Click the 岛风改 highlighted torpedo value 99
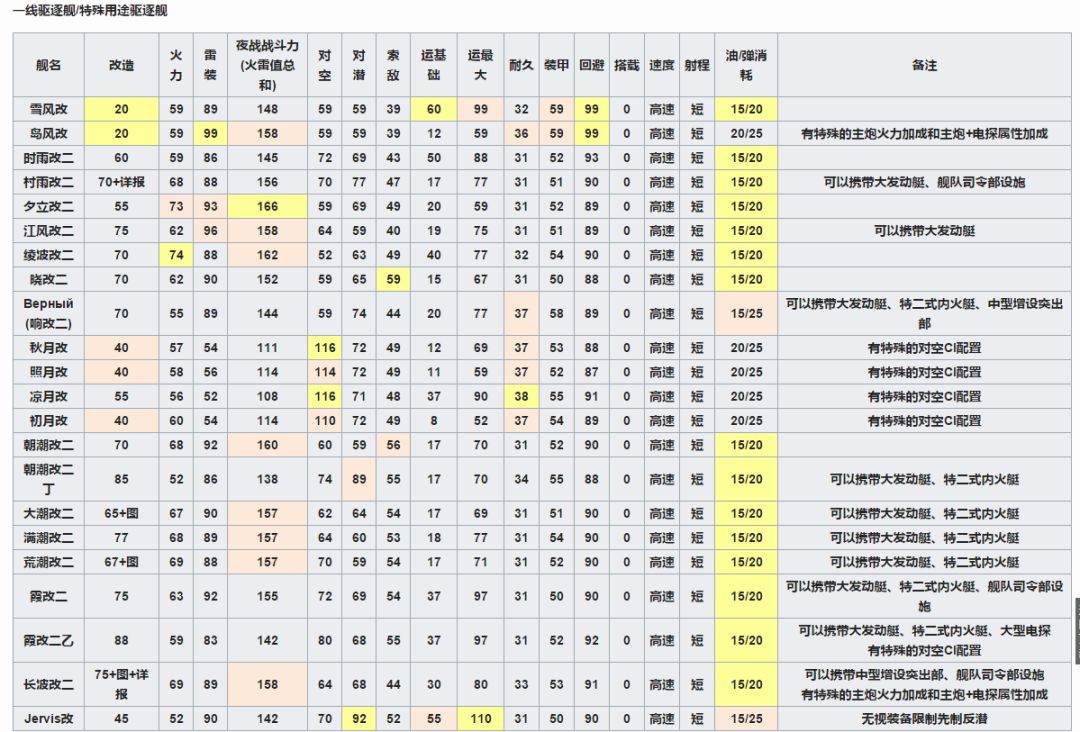 [210, 134]
